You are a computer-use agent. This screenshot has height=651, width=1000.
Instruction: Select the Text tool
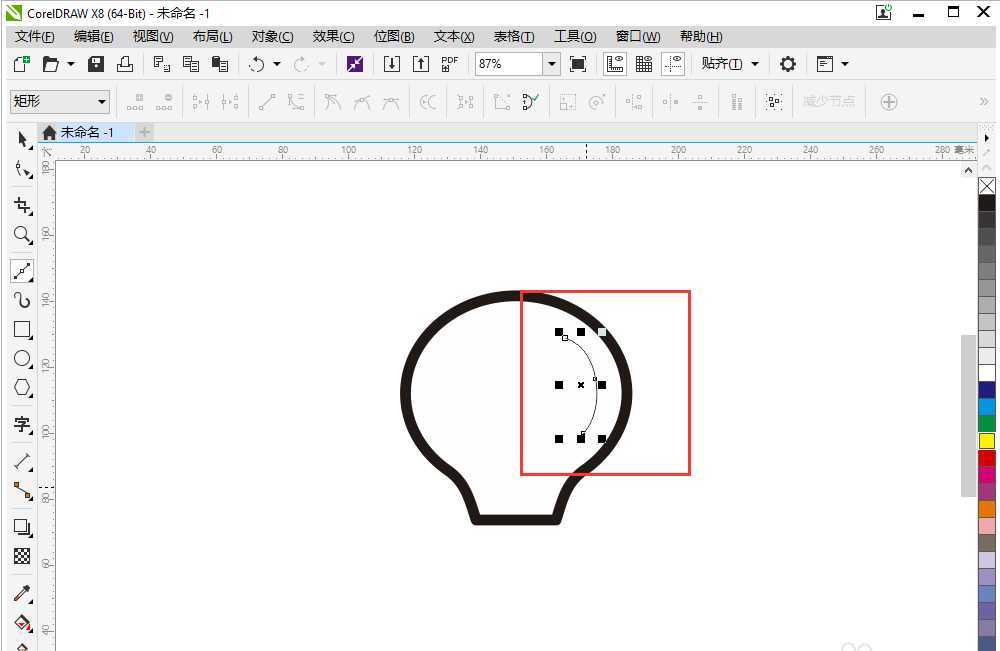click(23, 425)
